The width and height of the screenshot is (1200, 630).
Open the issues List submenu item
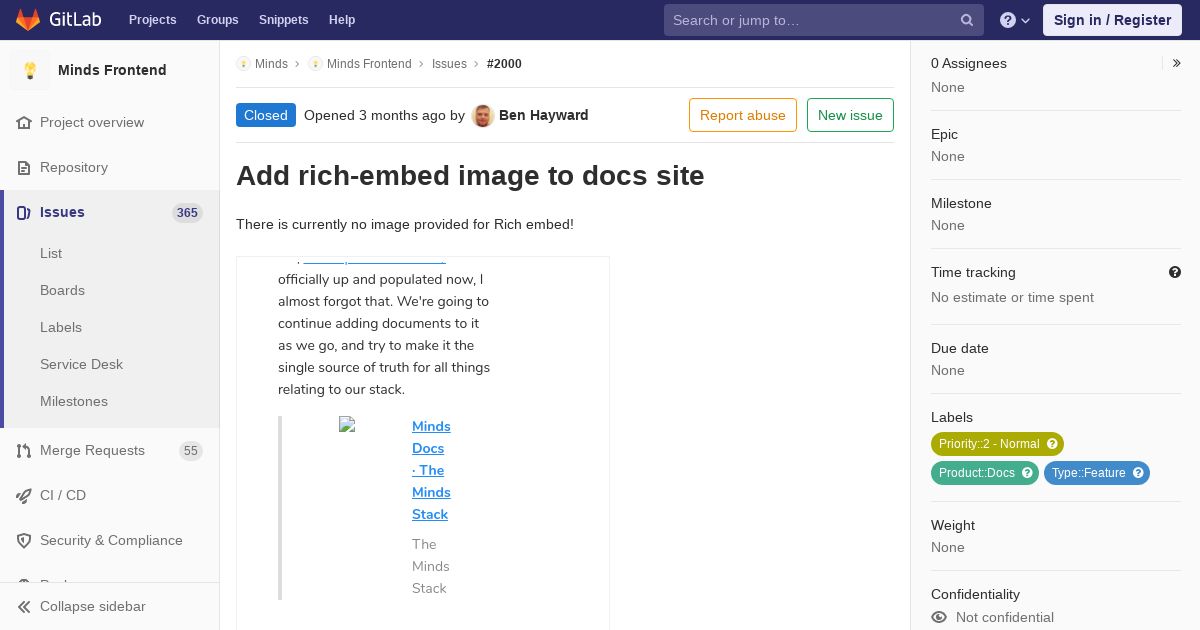click(x=51, y=253)
